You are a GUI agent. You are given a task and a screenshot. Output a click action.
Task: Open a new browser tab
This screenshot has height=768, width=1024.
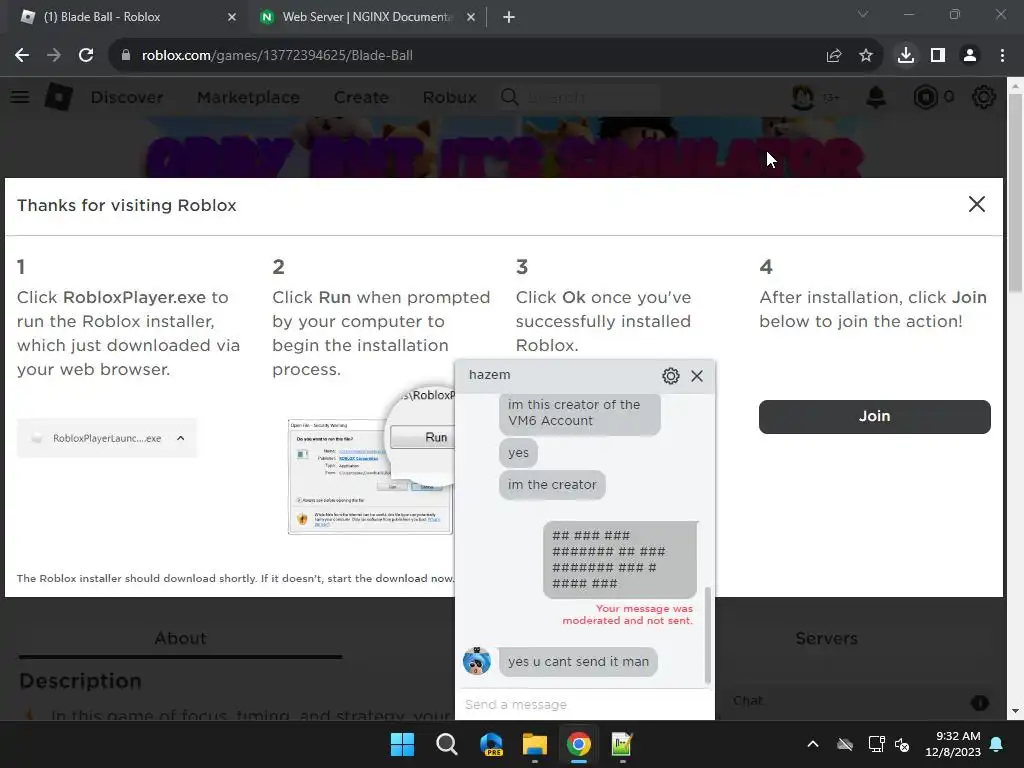pos(509,17)
